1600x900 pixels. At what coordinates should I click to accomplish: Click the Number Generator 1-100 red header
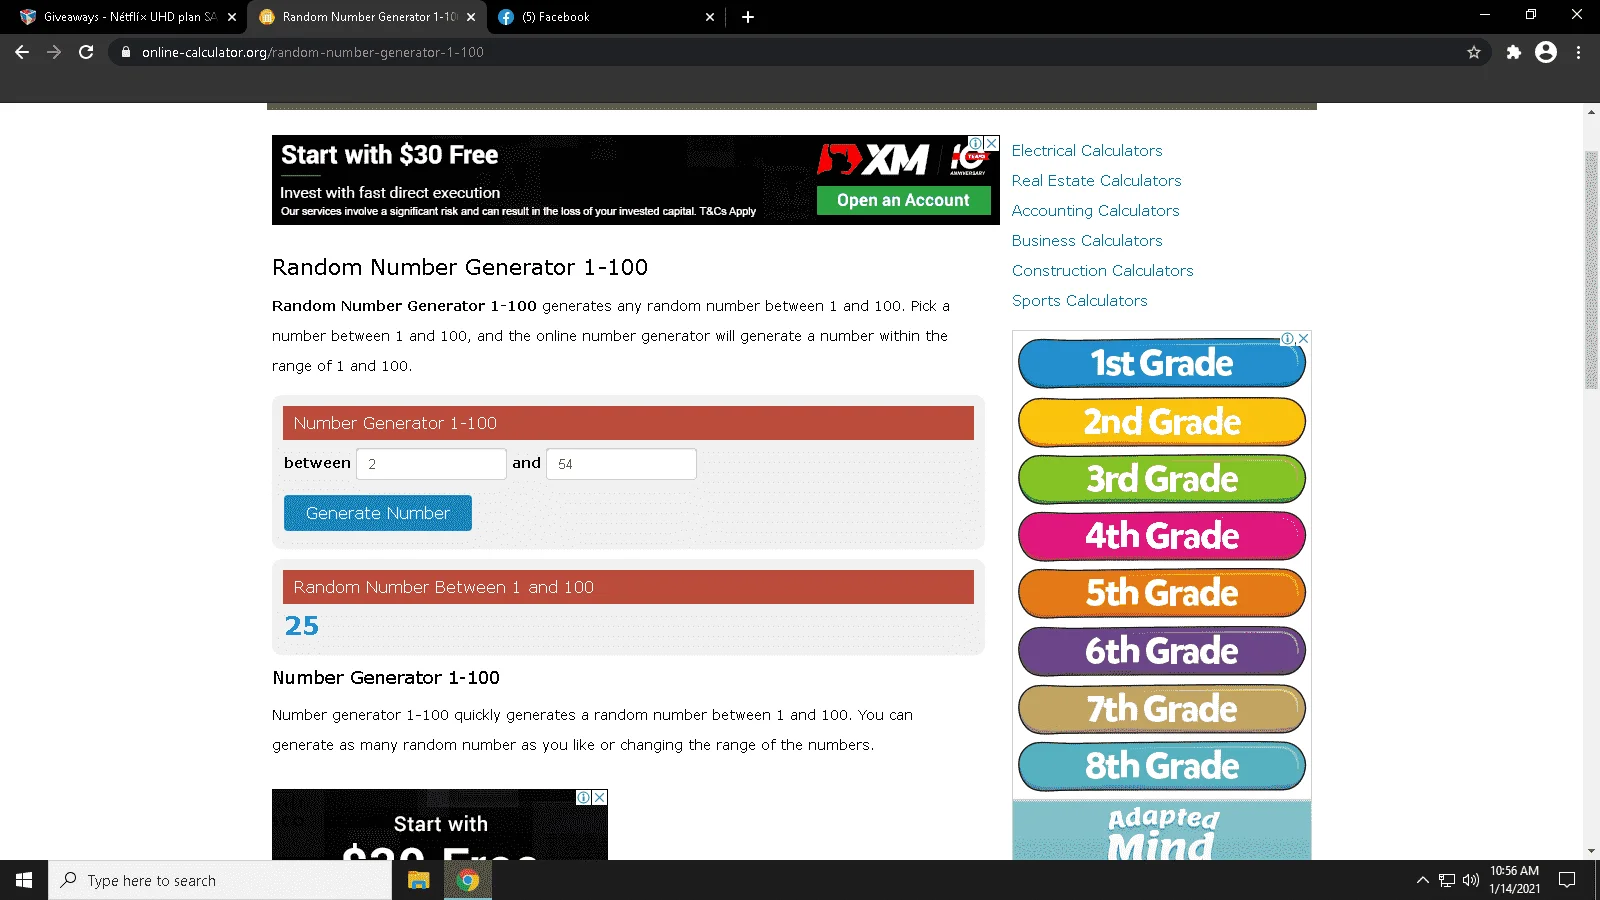coord(628,423)
